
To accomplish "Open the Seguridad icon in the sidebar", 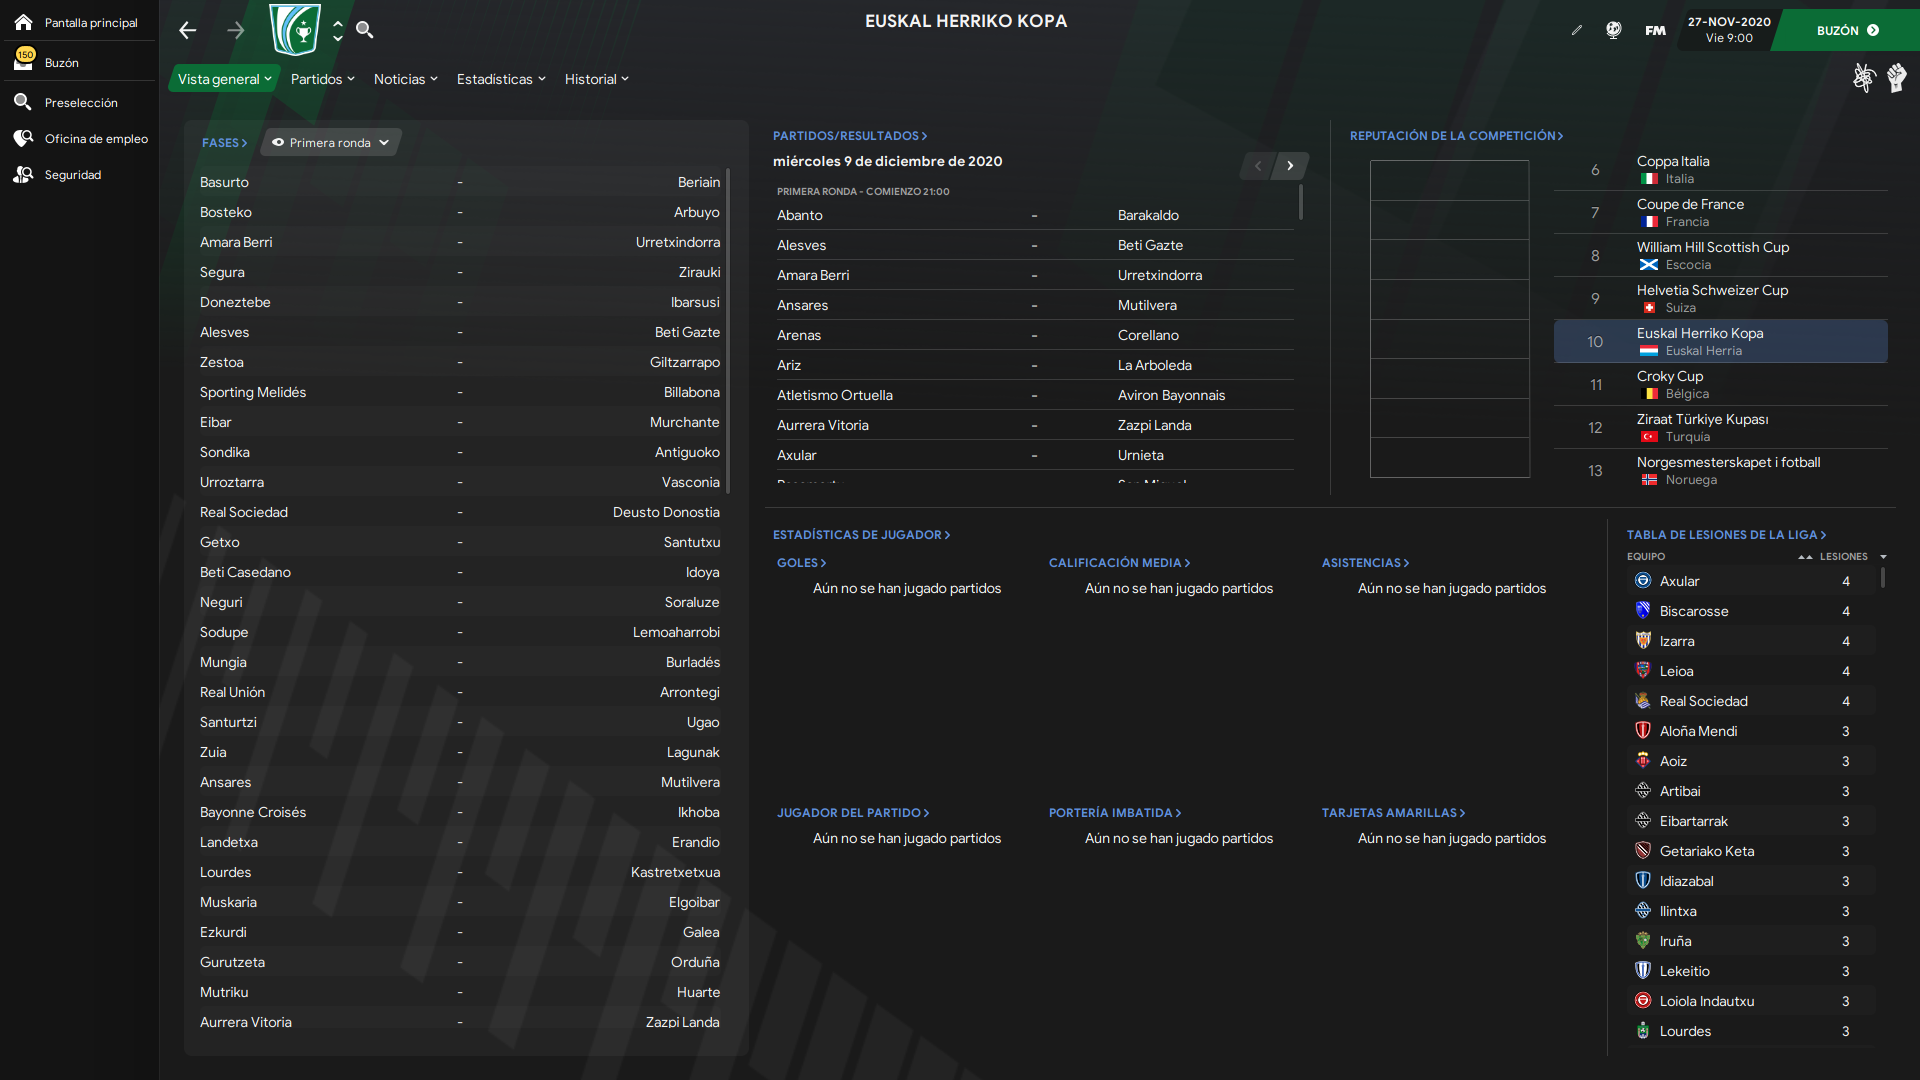I will [23, 174].
